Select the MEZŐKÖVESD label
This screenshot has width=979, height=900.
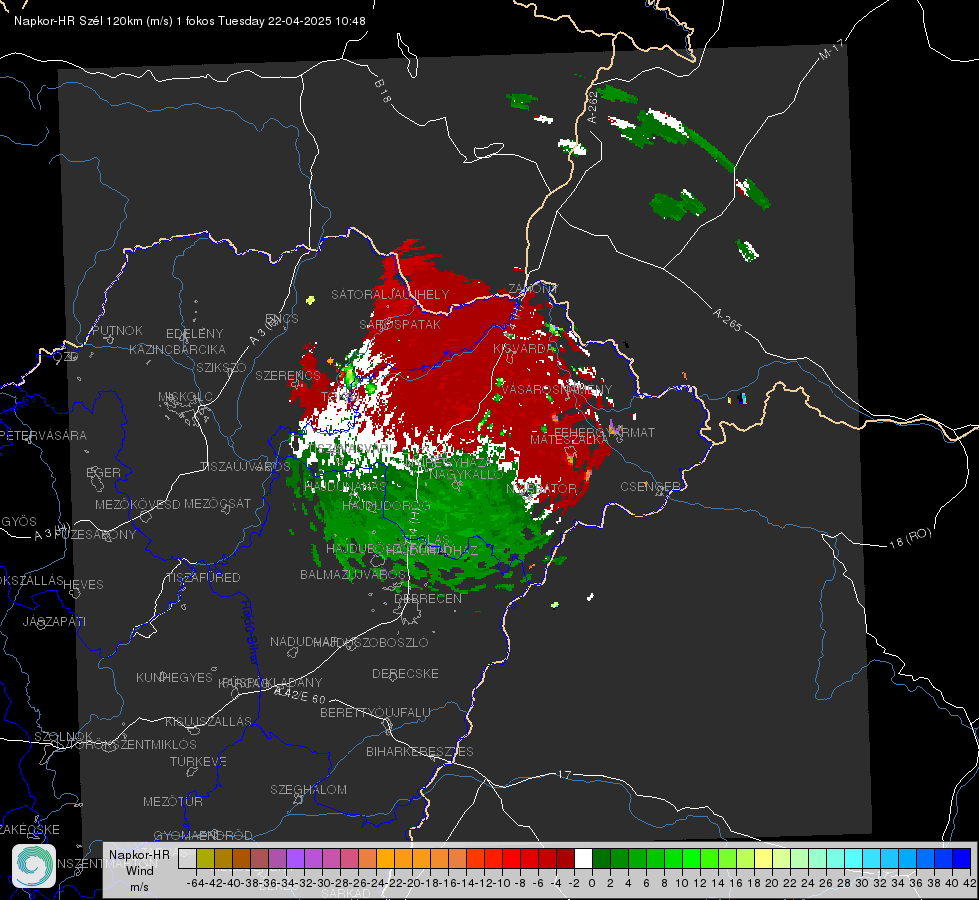click(x=137, y=505)
